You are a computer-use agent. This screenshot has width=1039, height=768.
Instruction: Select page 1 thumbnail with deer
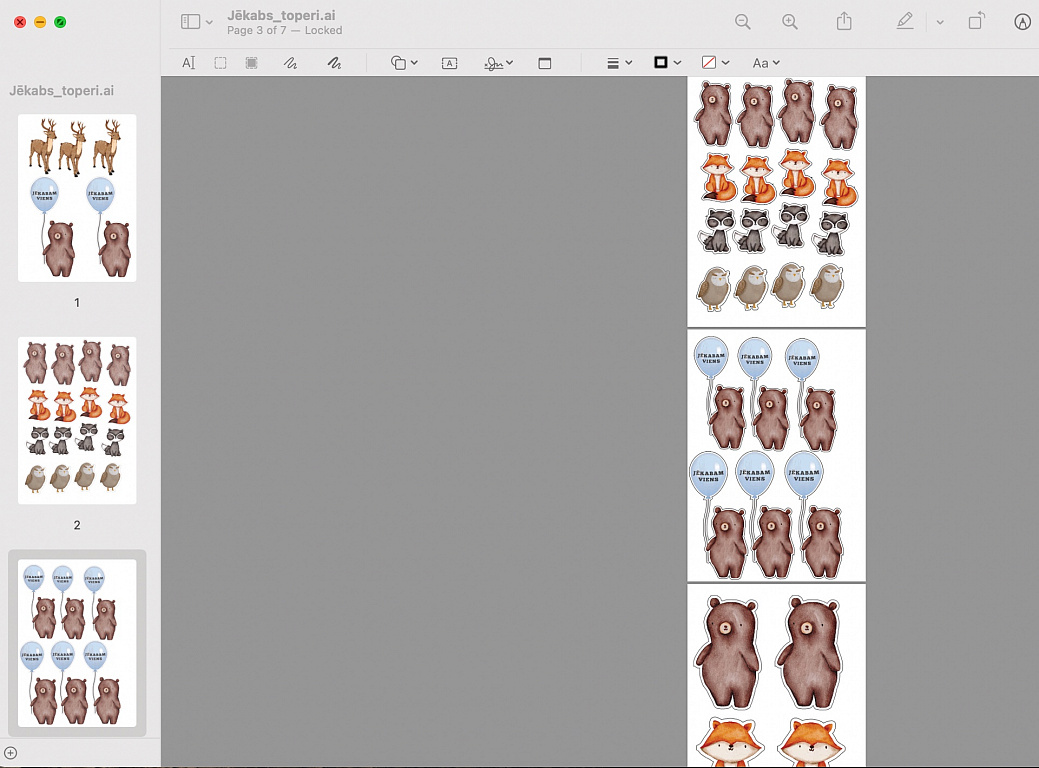coord(77,198)
